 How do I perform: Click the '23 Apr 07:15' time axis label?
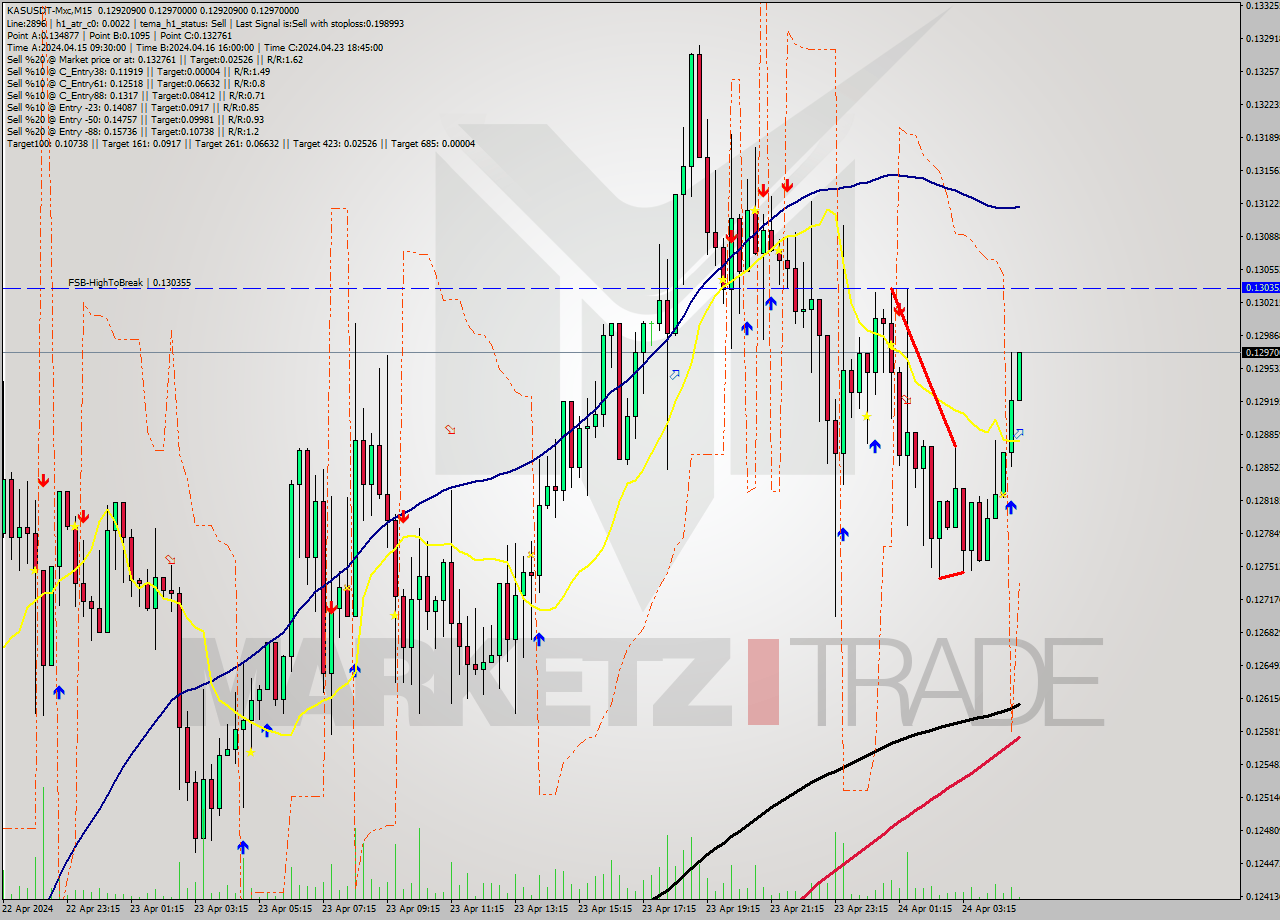pyautogui.click(x=349, y=909)
